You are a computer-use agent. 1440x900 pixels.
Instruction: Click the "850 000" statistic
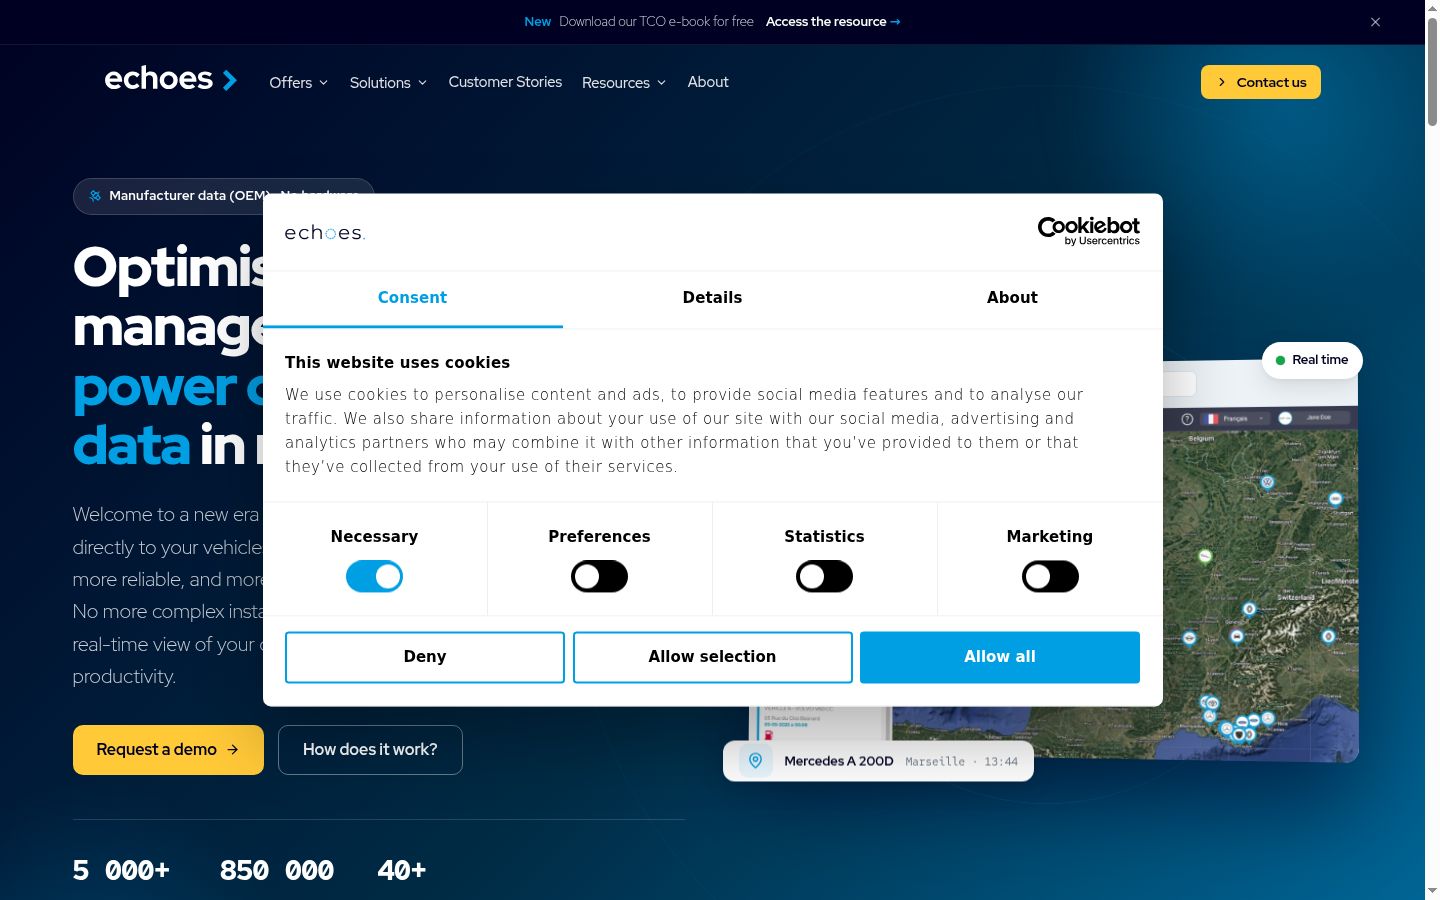click(277, 871)
